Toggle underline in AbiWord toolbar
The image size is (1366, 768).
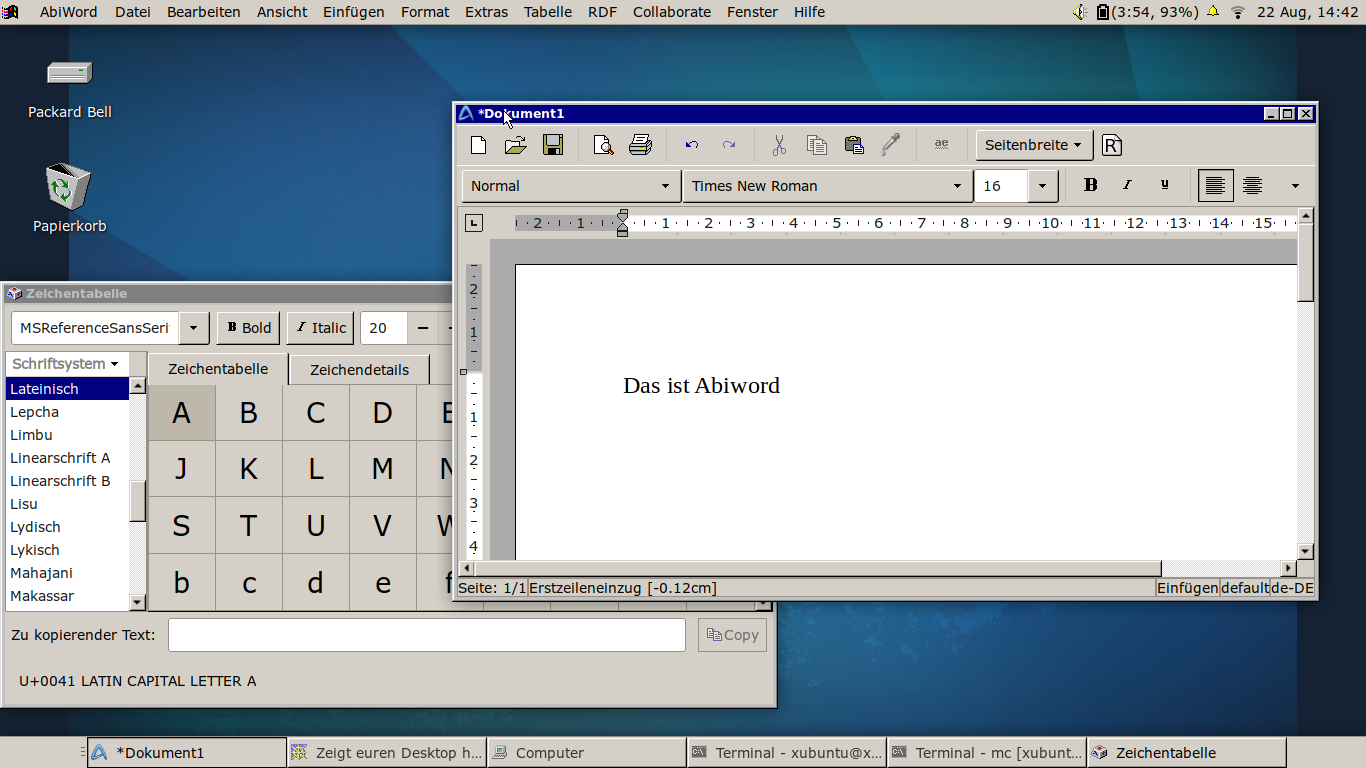1164,185
